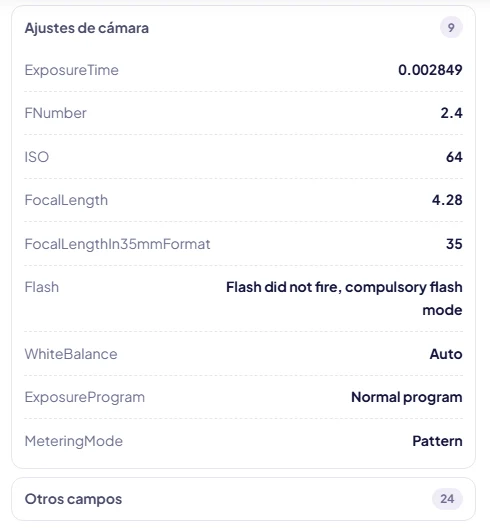Click the Normal program value
Viewport: 490px width, 530px height.
click(x=407, y=397)
